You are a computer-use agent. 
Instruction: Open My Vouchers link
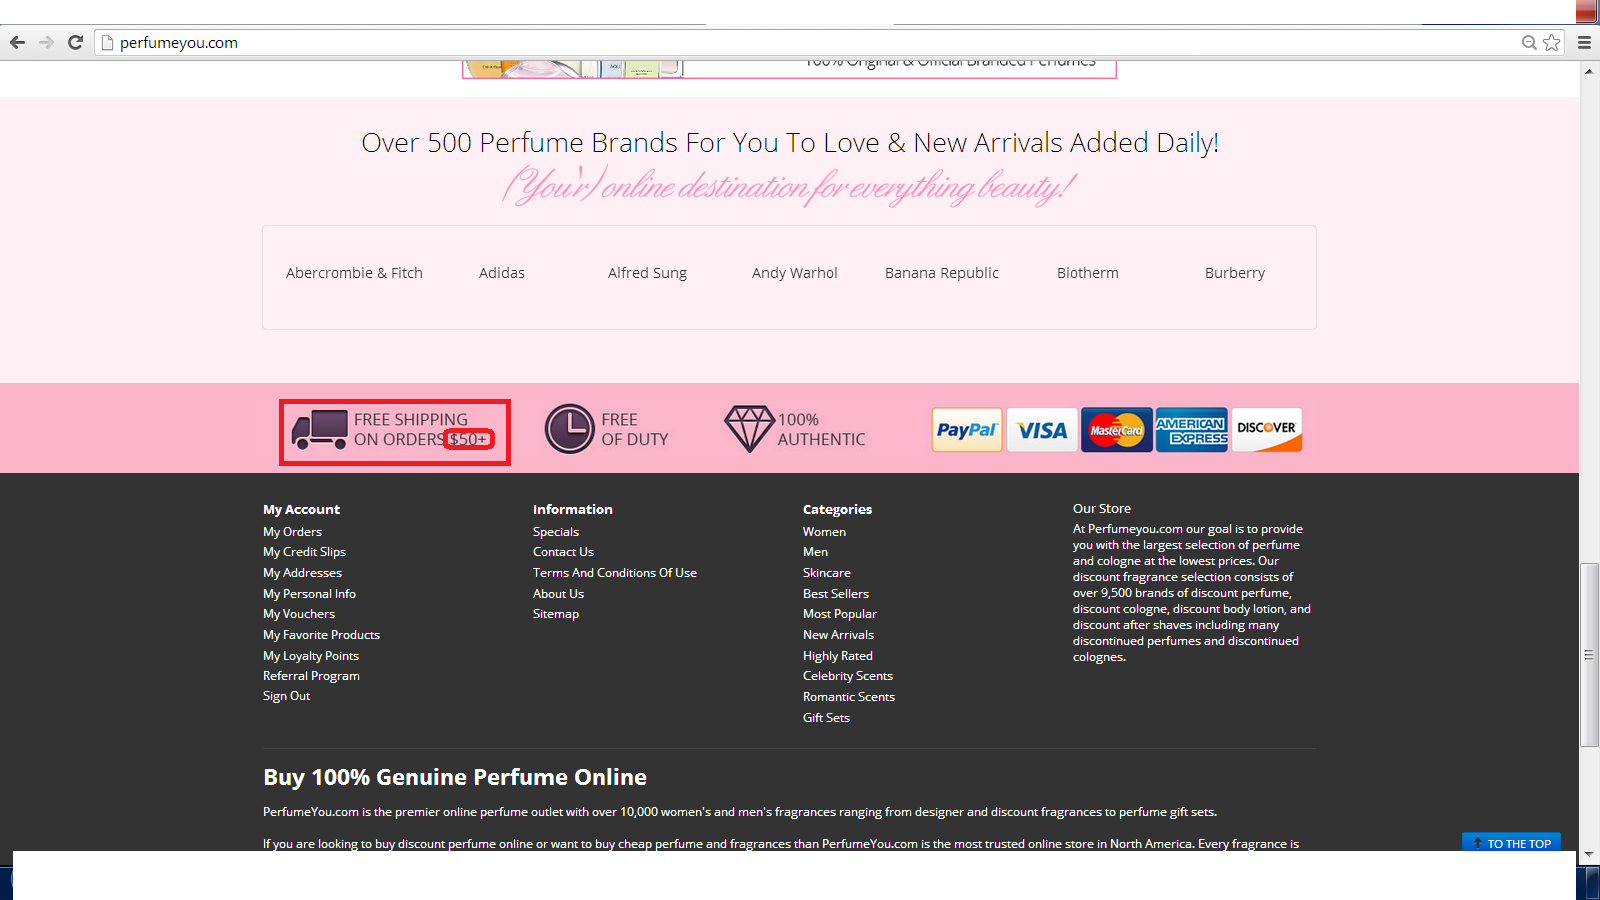[x=299, y=614]
